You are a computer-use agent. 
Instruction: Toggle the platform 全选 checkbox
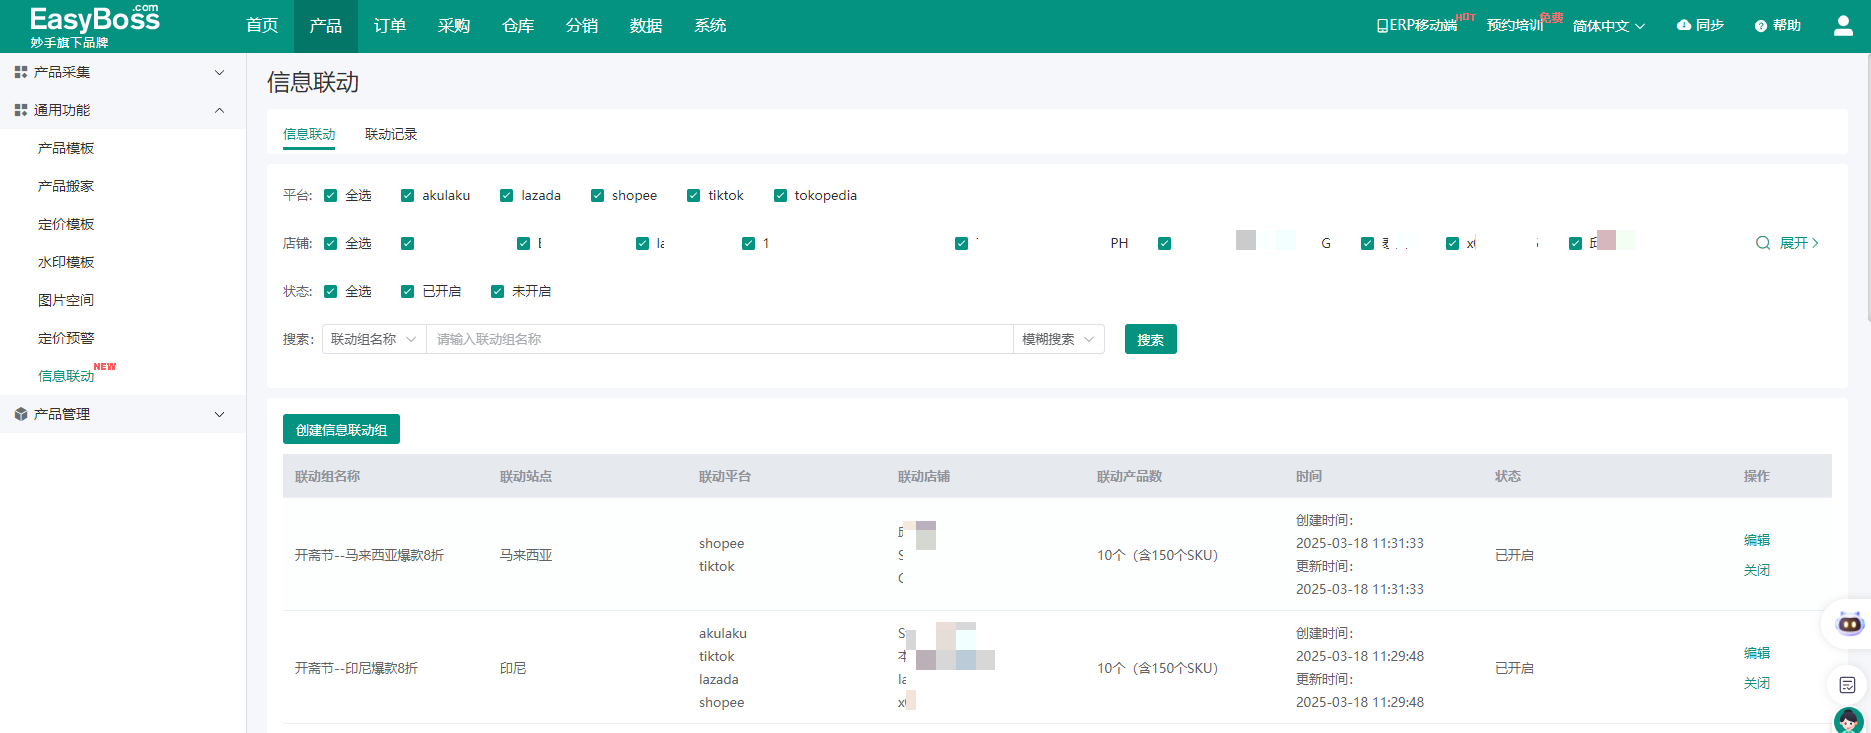pos(330,195)
